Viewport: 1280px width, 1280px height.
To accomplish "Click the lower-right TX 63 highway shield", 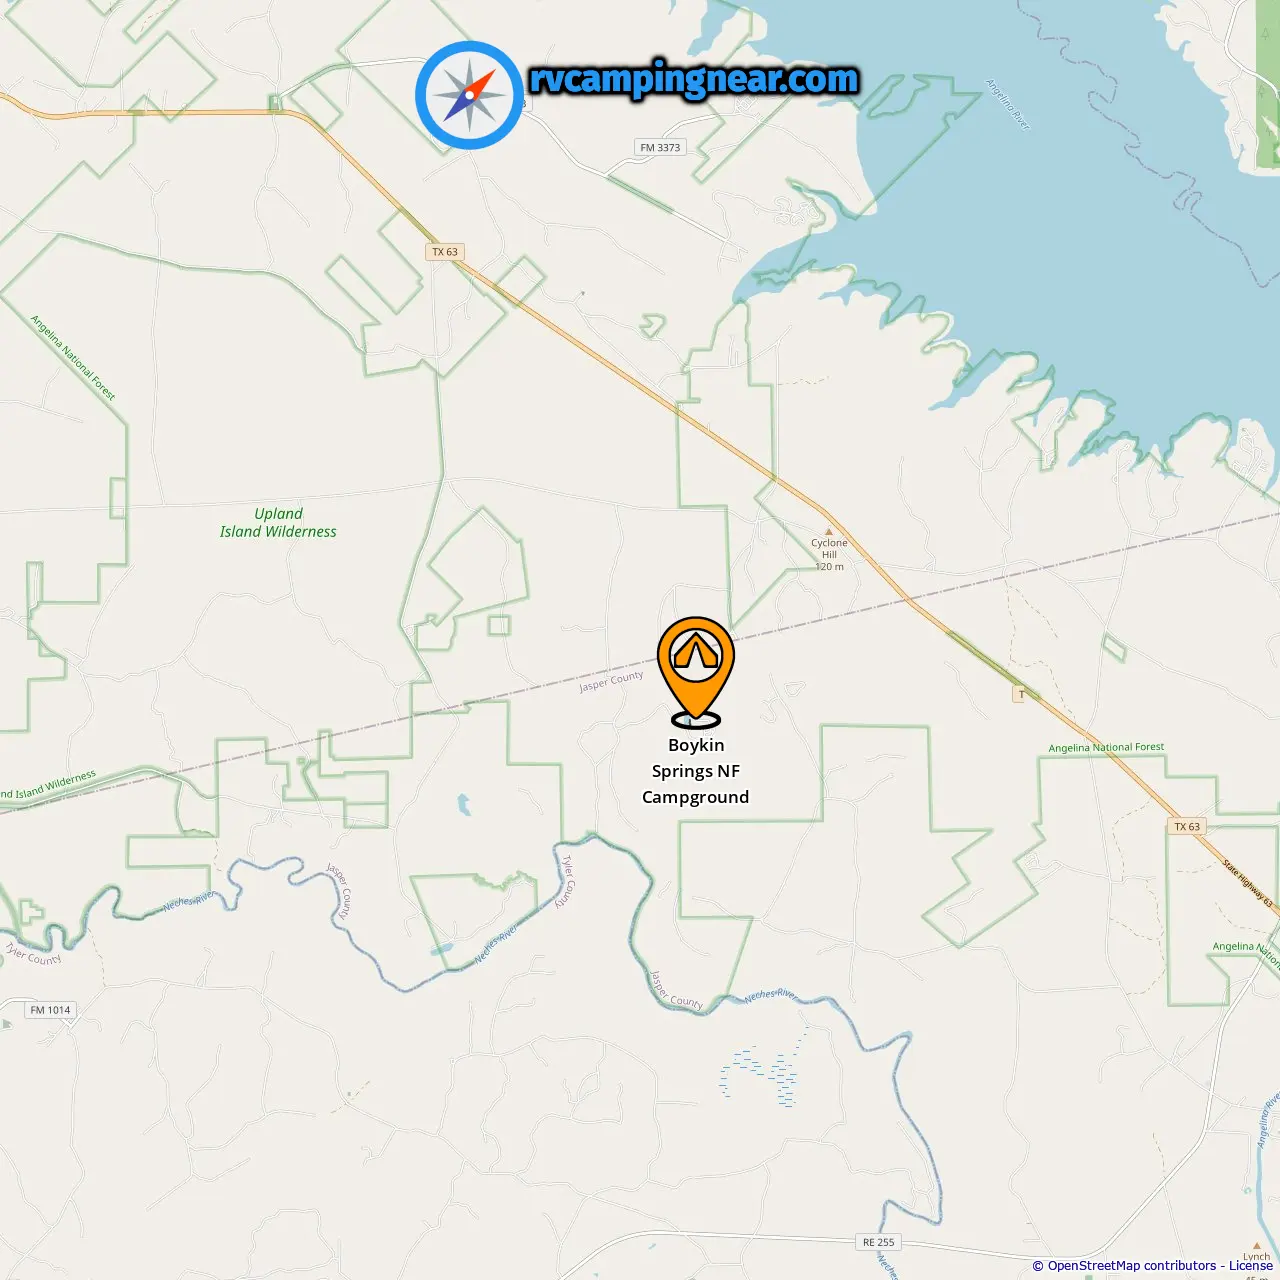I will click(x=1187, y=827).
